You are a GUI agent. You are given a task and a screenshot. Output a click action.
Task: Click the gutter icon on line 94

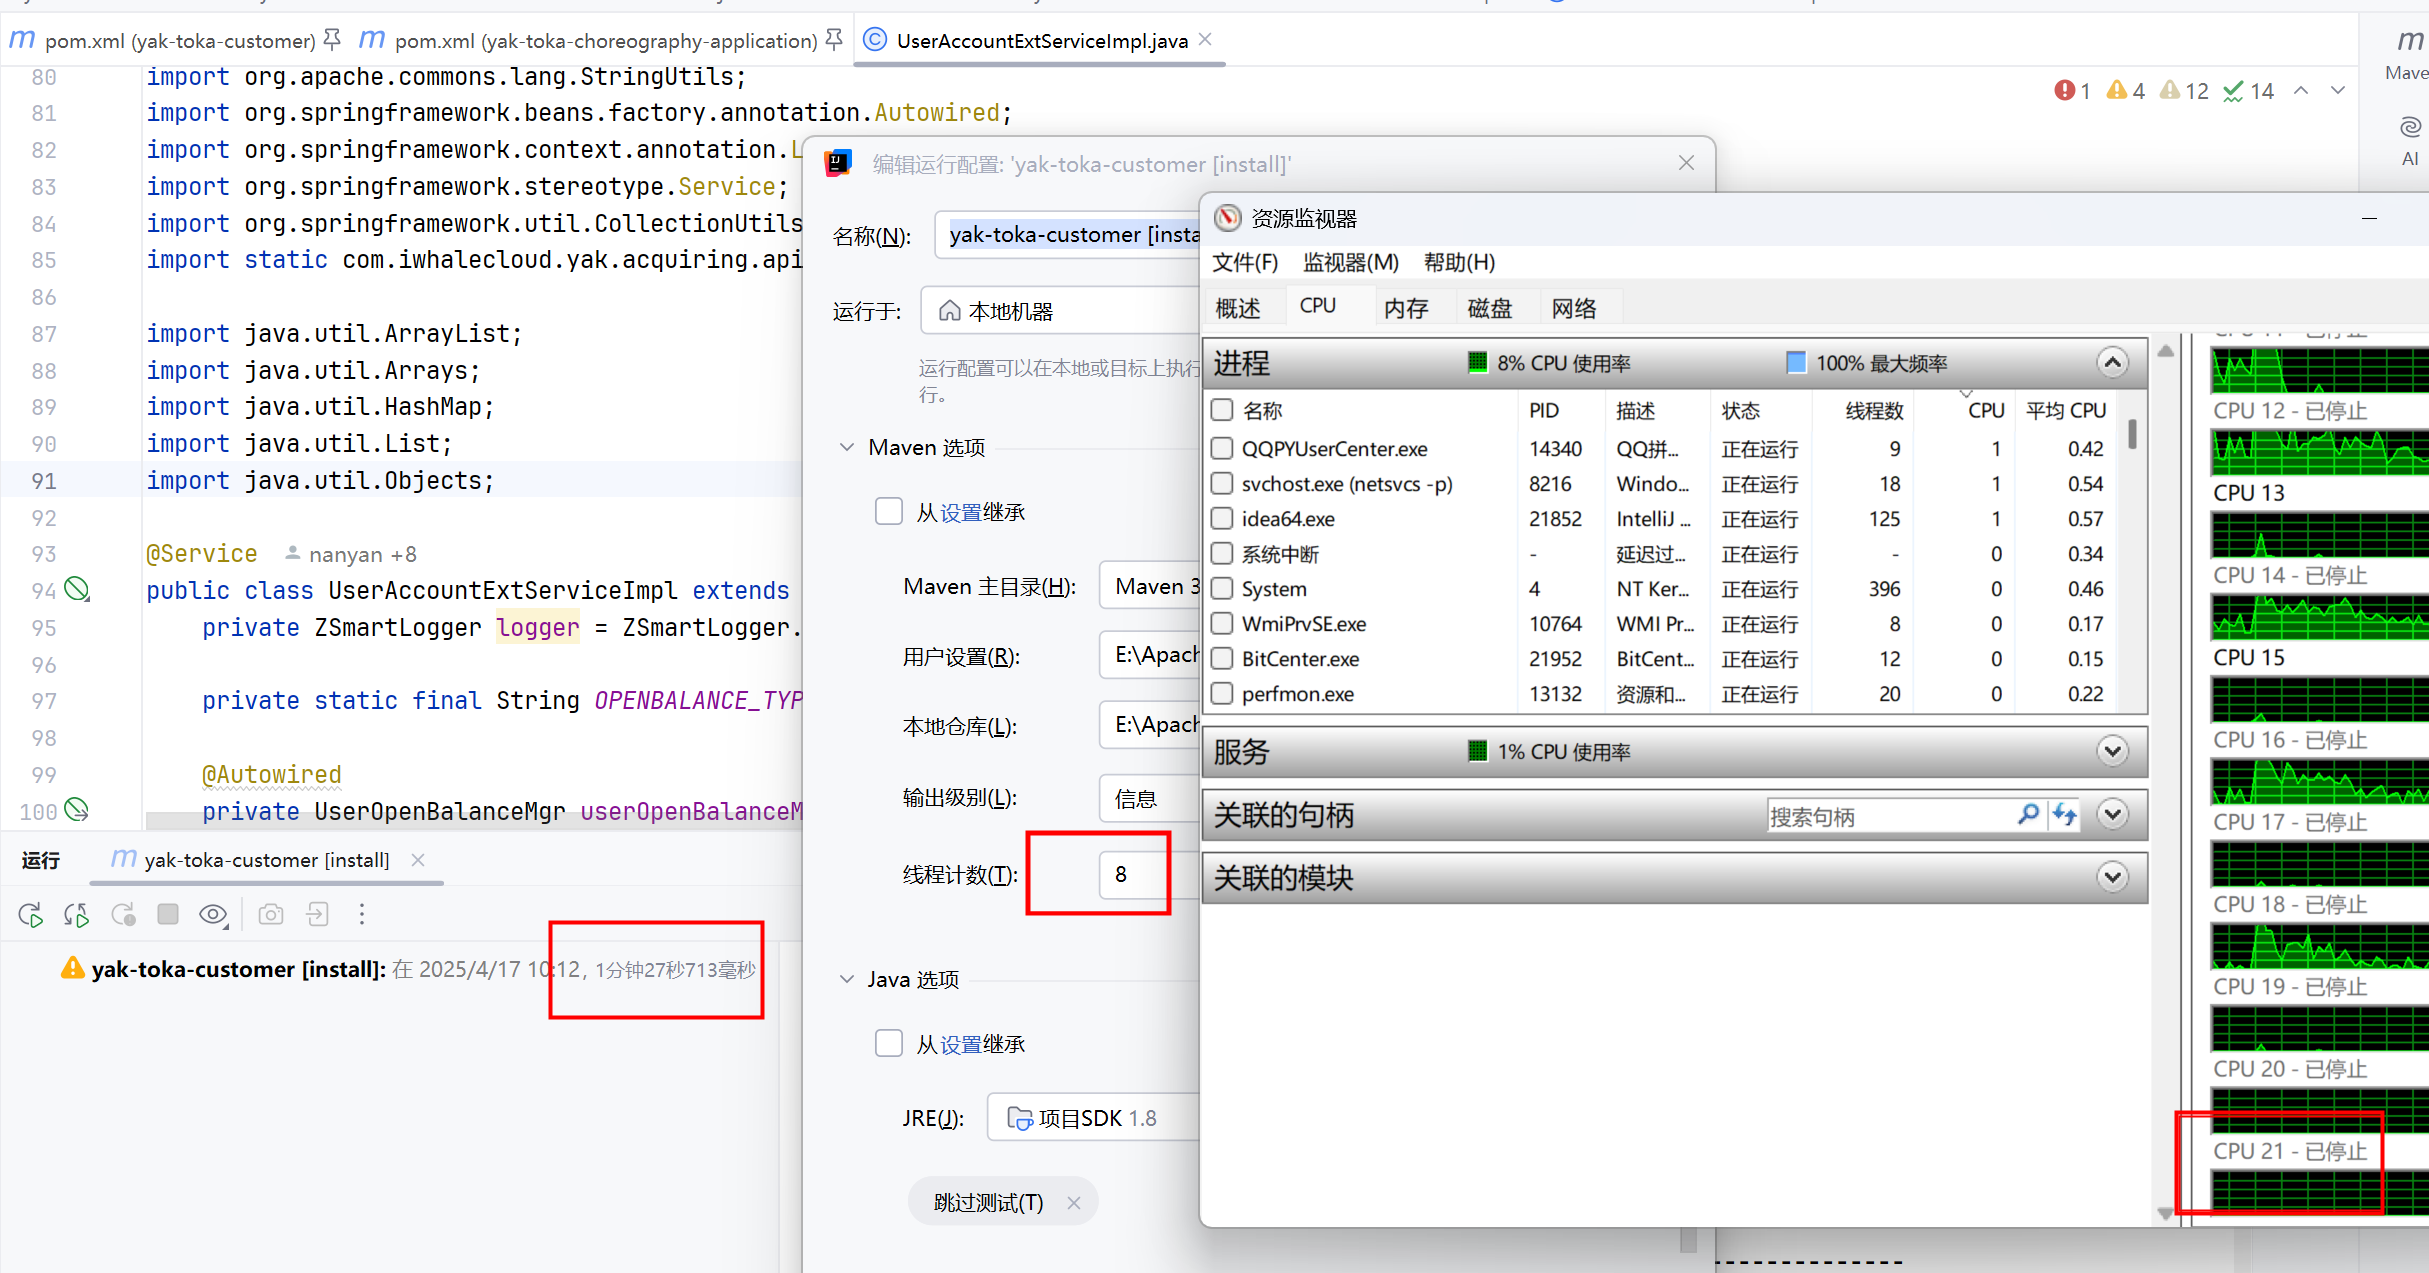(x=77, y=590)
